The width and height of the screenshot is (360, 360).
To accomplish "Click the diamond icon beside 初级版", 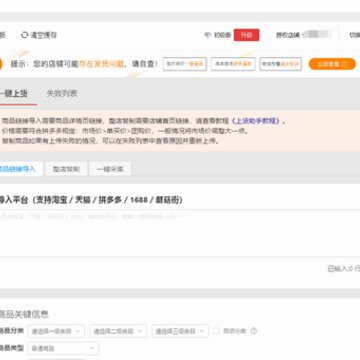I will (x=207, y=35).
